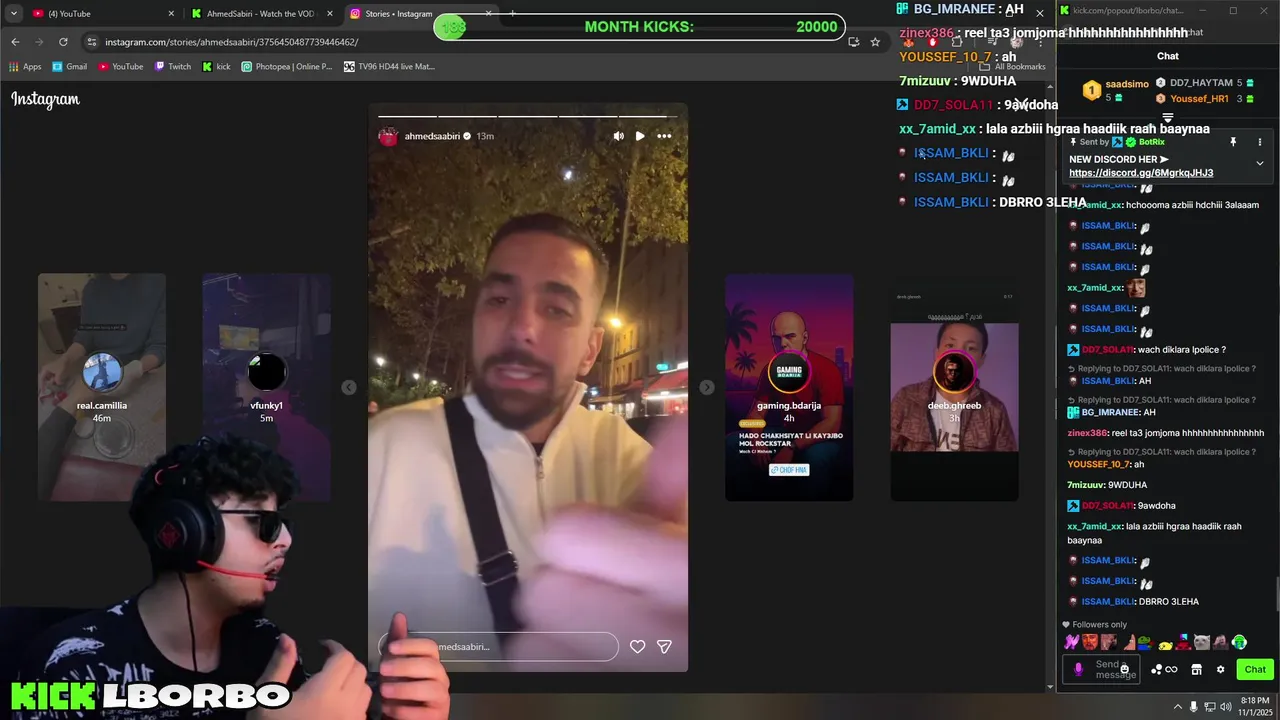Click the Instagram logo

(x=45, y=99)
